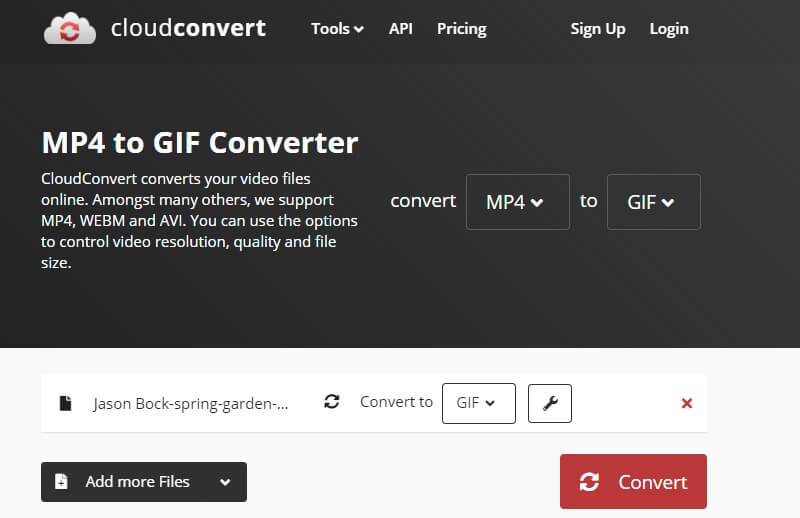Click the file document icon beside Jason Bock file
This screenshot has width=800, height=518.
pyautogui.click(x=65, y=403)
